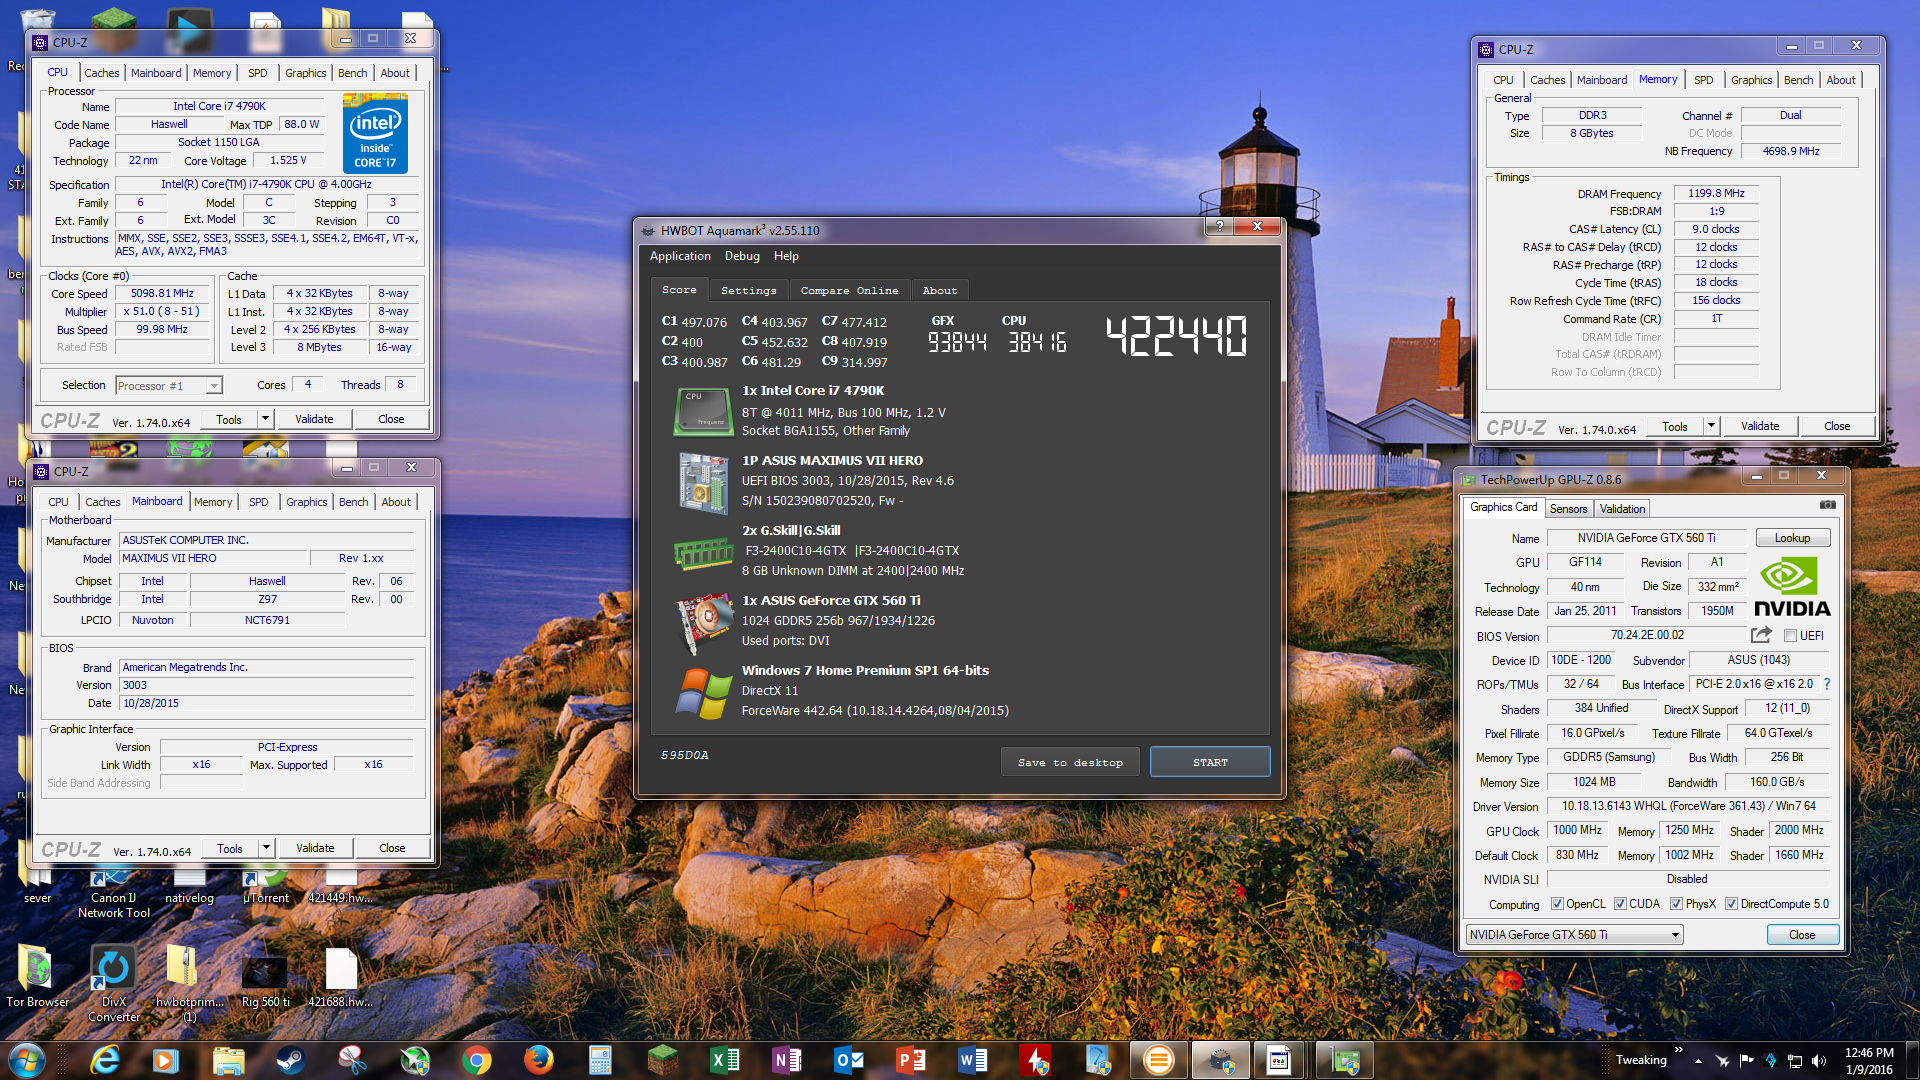Open Firefox from the taskbar
Image resolution: width=1920 pixels, height=1080 pixels.
pos(539,1060)
